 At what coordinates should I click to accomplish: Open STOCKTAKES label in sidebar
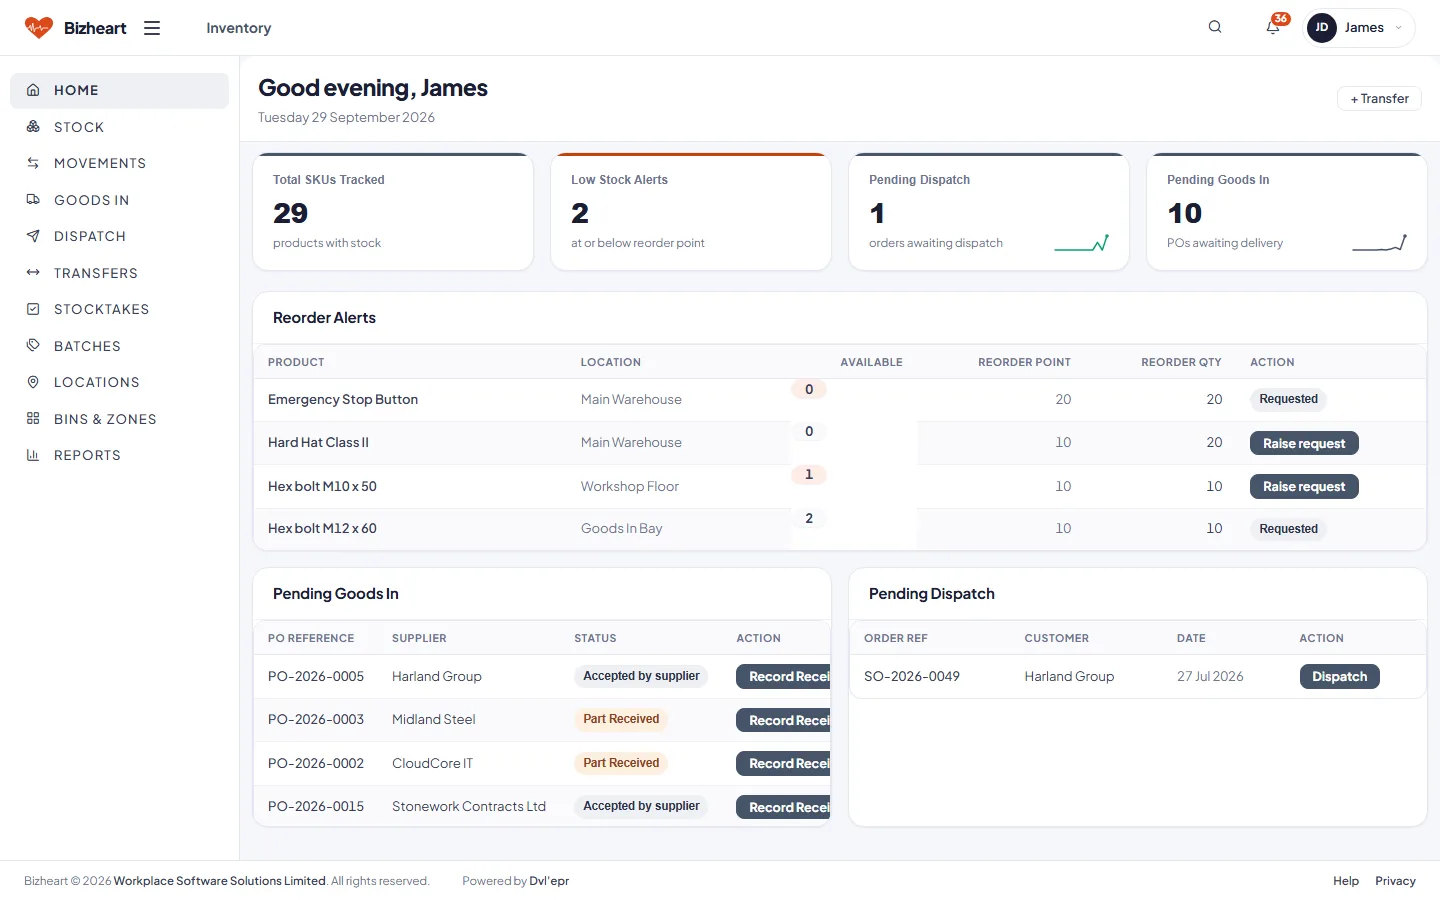[101, 309]
